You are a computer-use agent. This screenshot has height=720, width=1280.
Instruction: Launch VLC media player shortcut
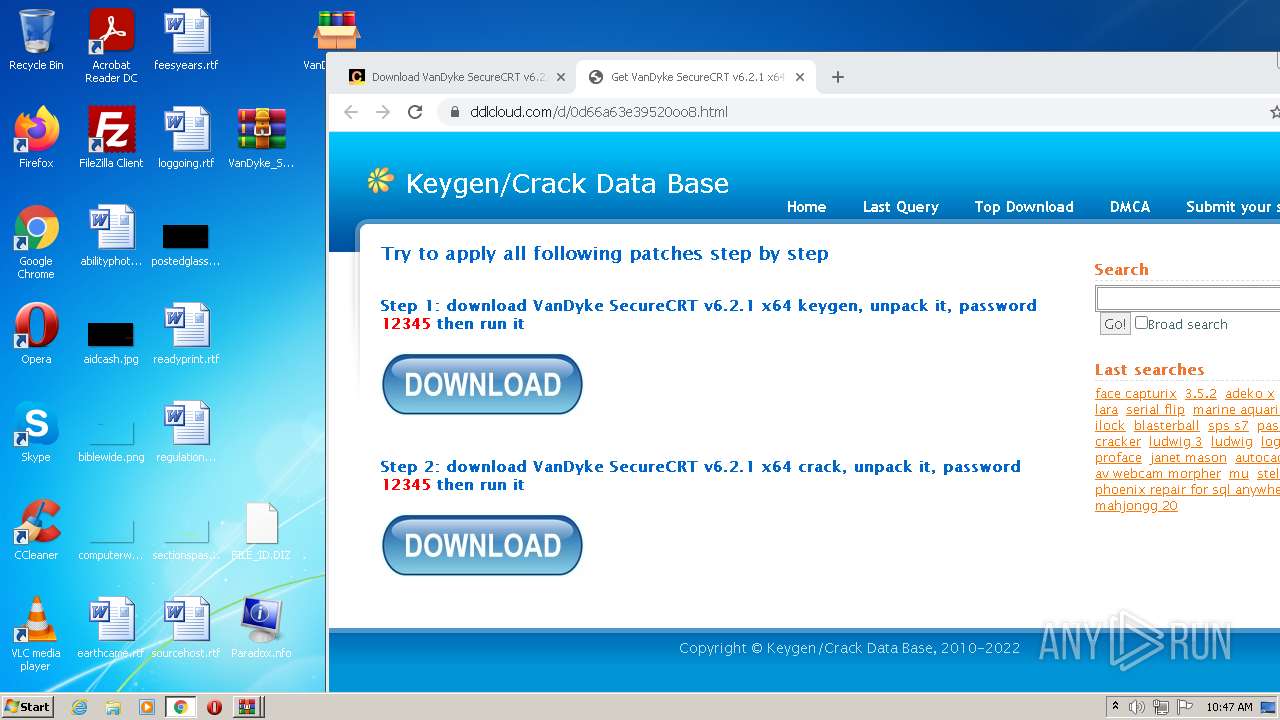(x=36, y=634)
